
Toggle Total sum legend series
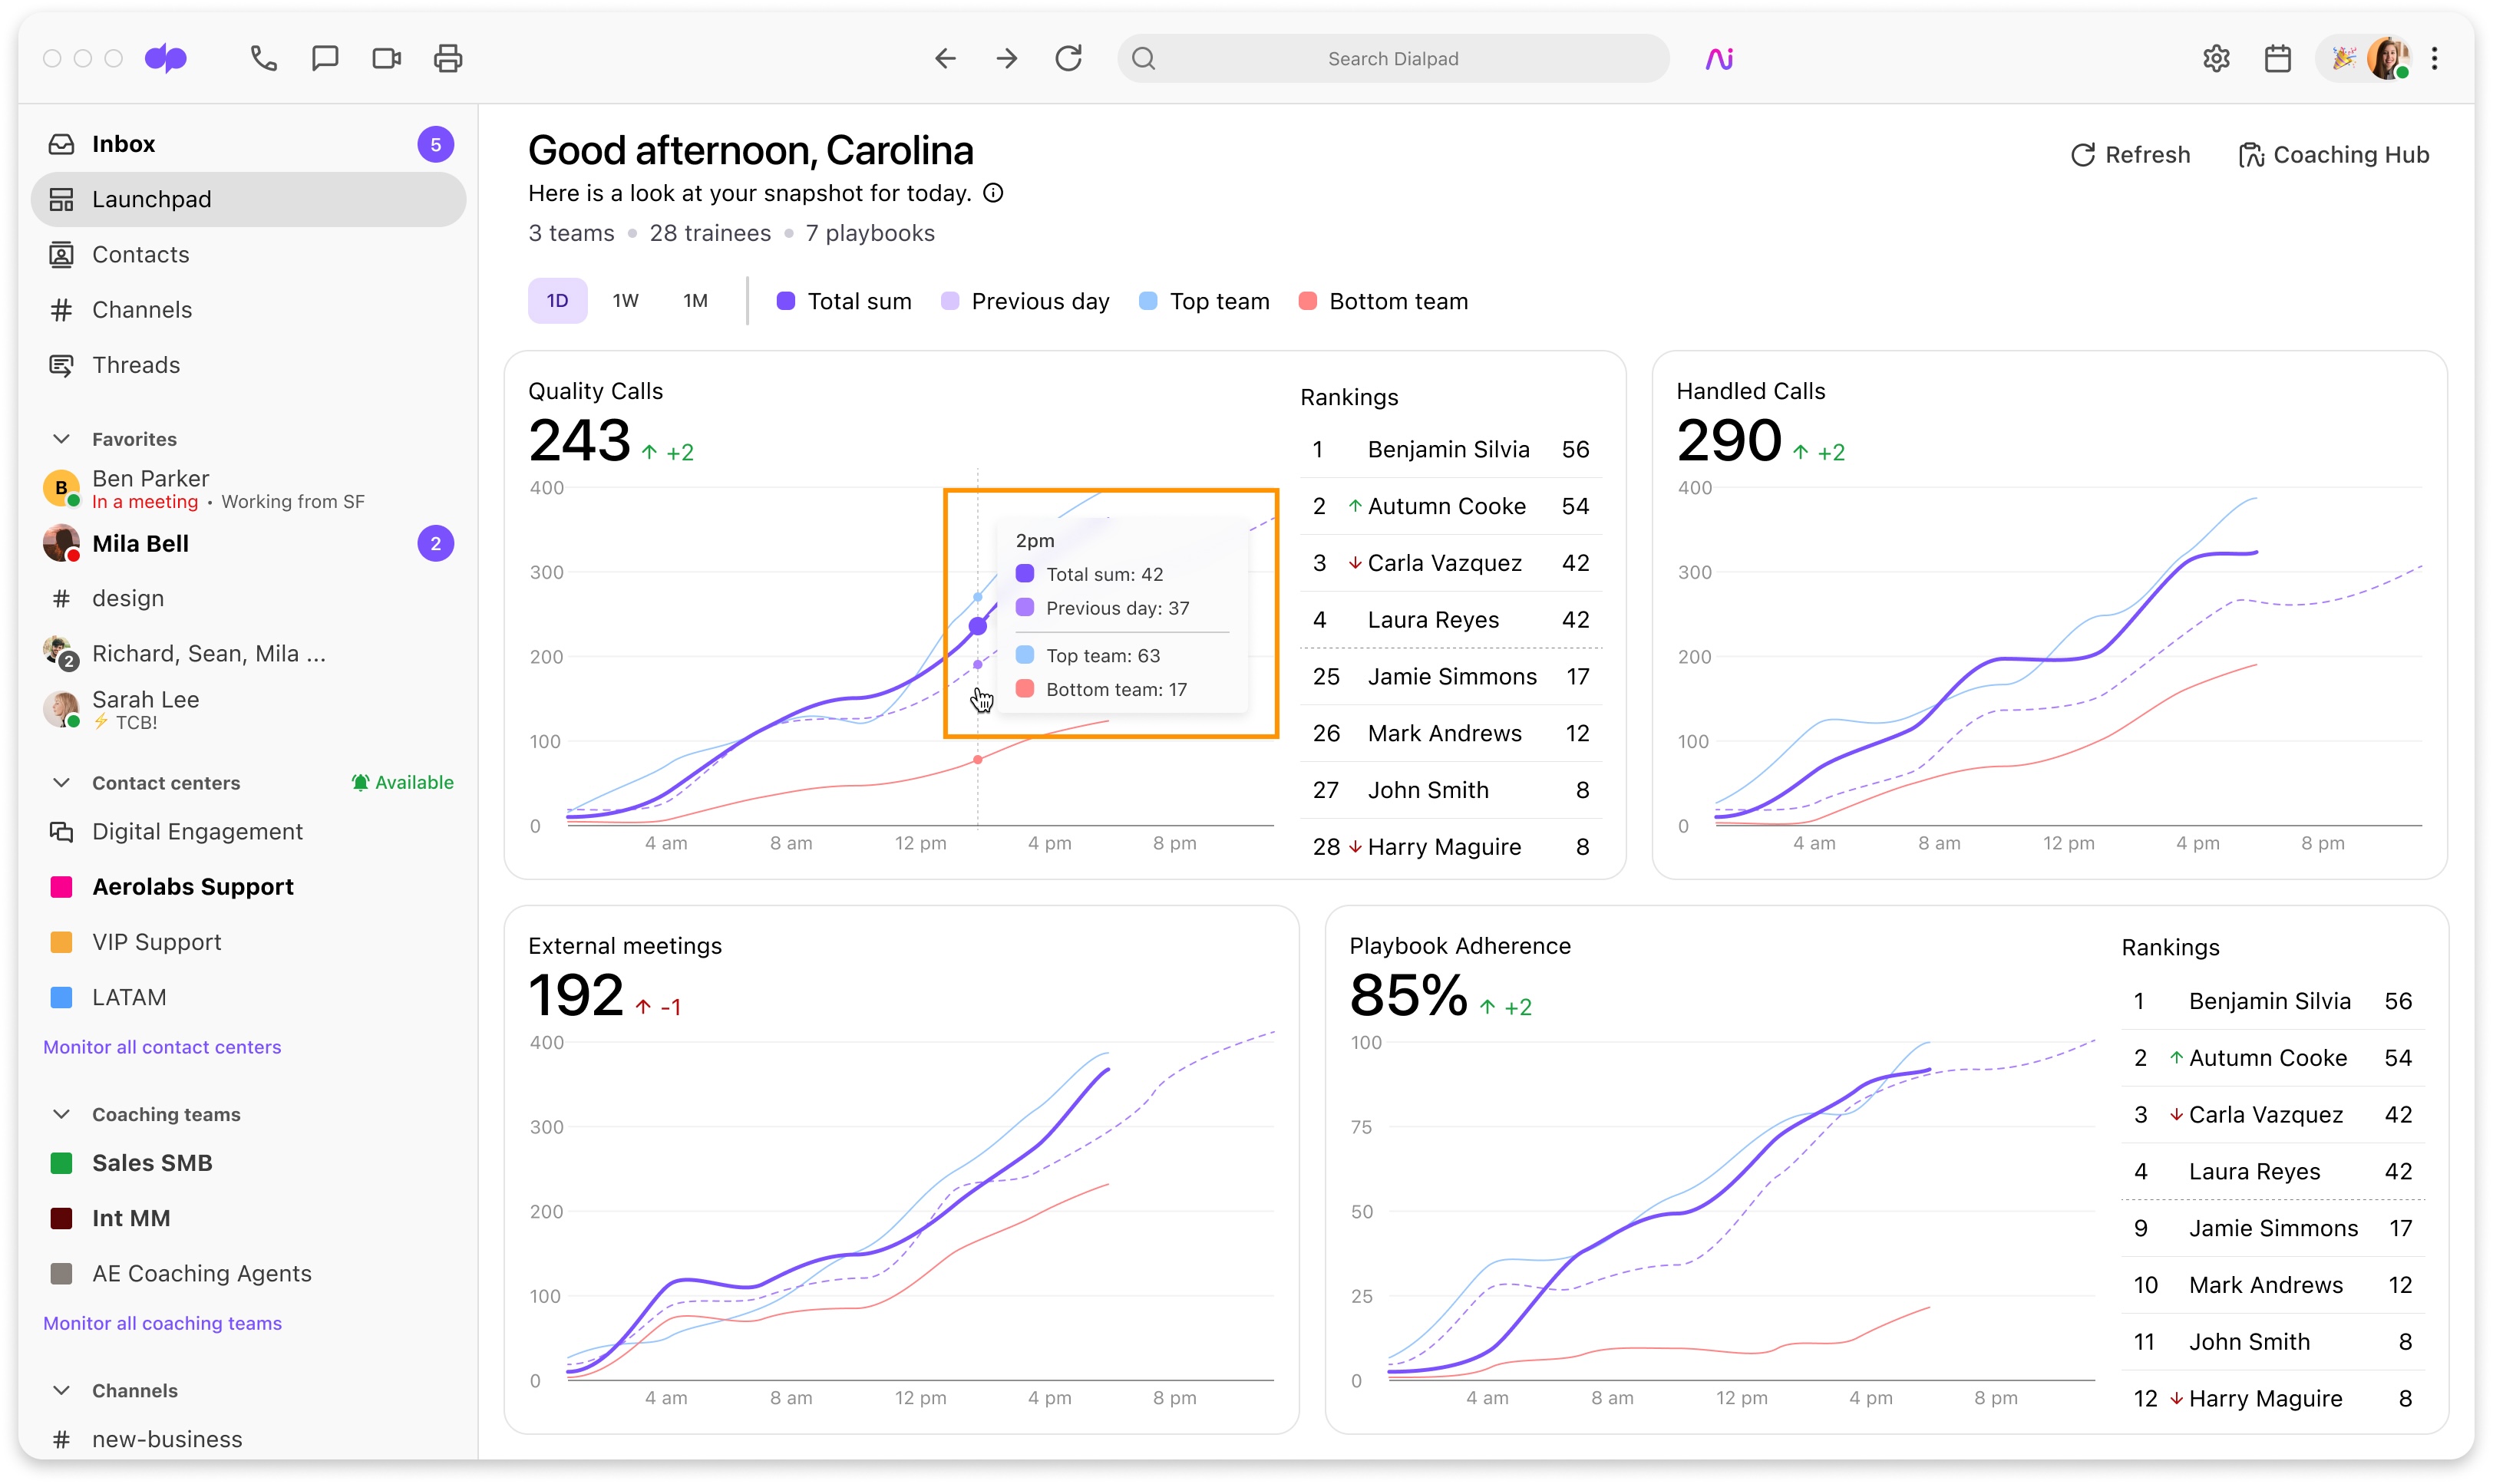(843, 301)
